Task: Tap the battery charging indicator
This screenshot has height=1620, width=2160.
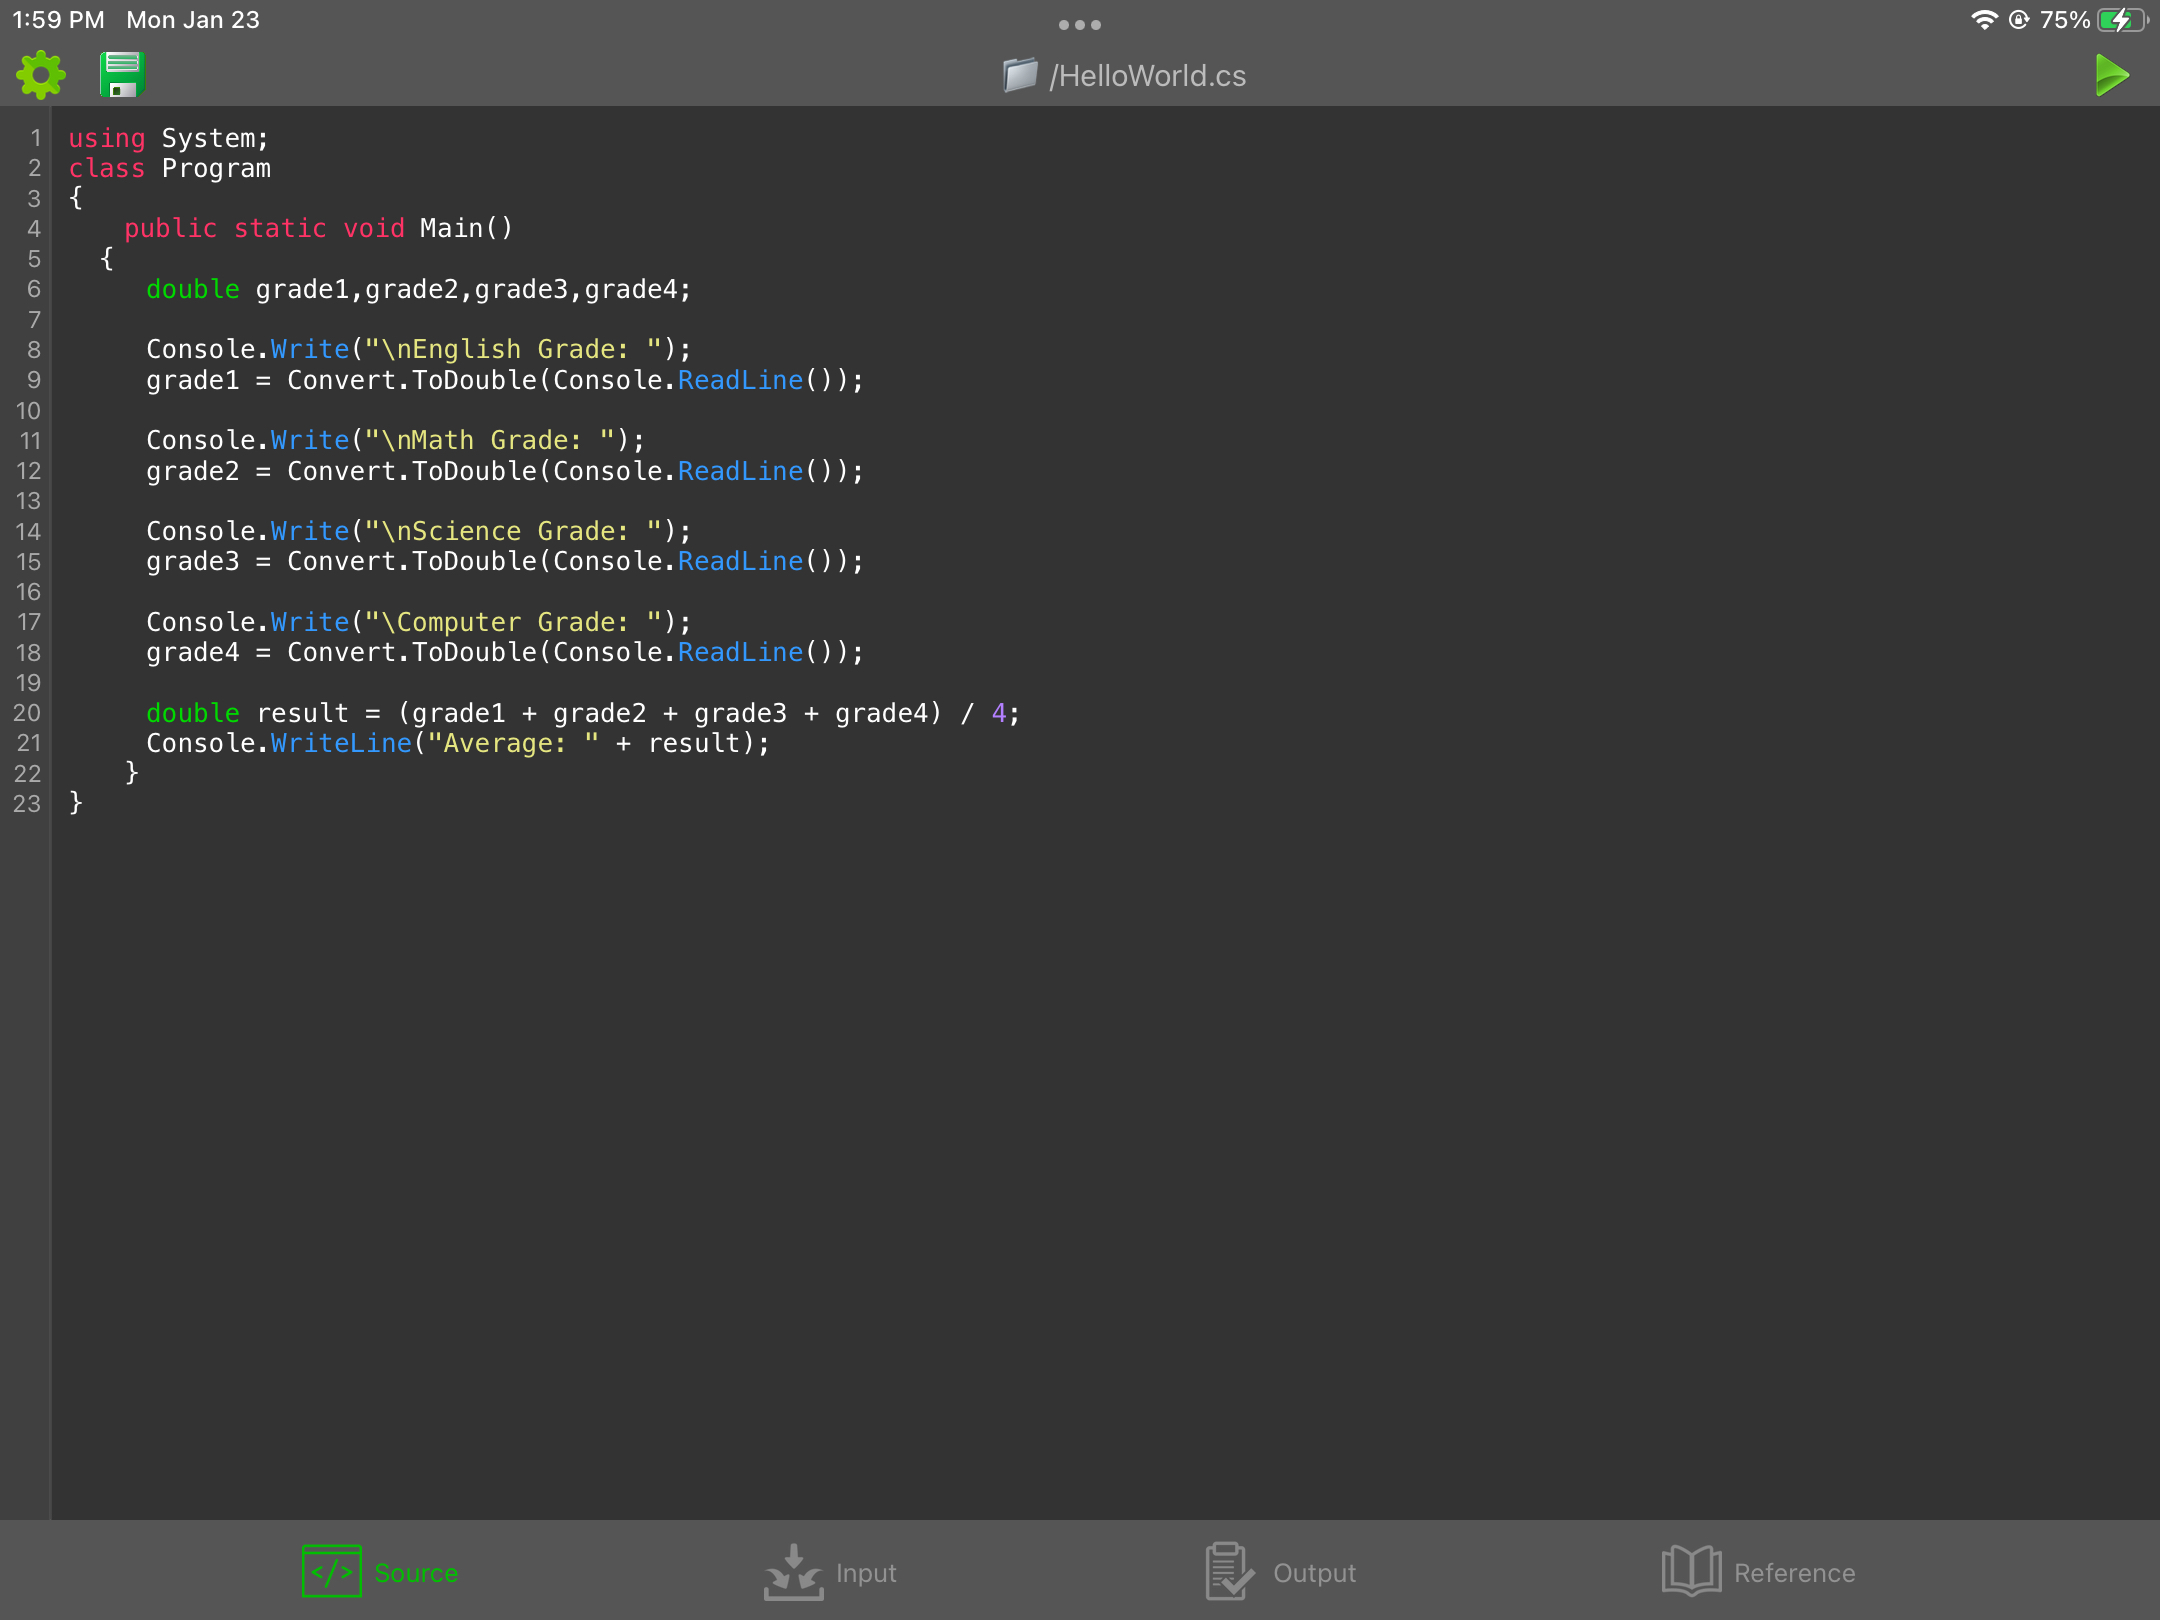Action: (x=2120, y=20)
